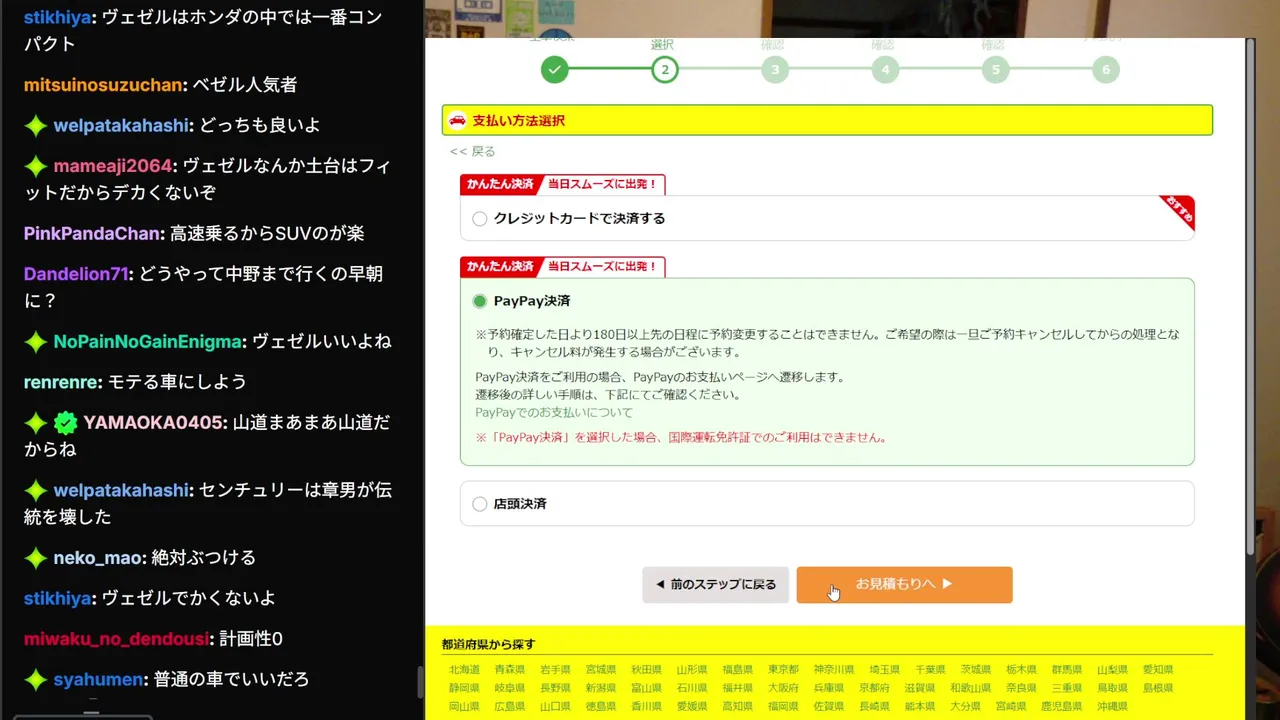Click the 兵庫県 prefecture link
The height and width of the screenshot is (720, 1280).
pos(829,688)
